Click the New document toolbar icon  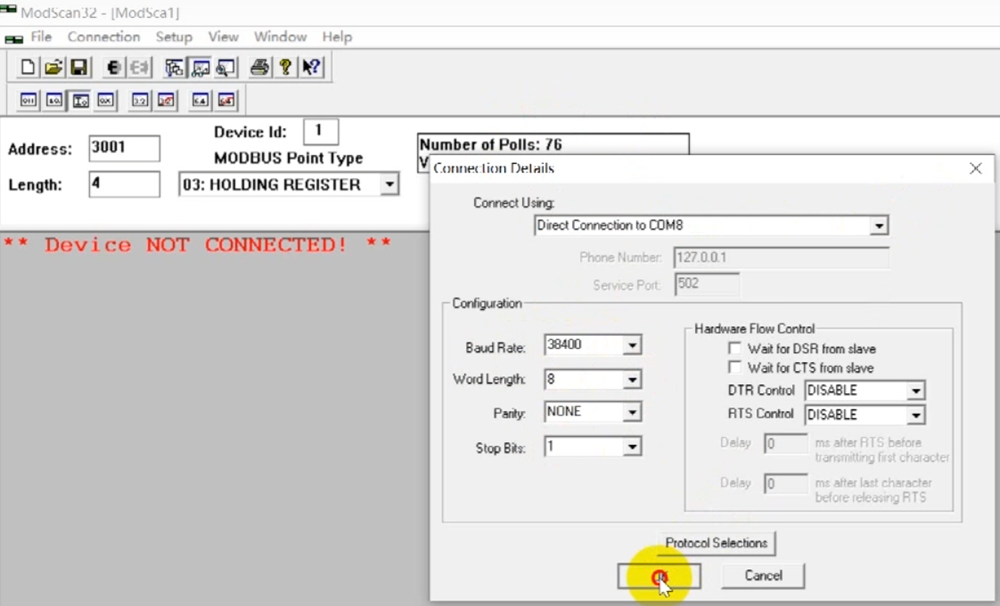[x=28, y=68]
